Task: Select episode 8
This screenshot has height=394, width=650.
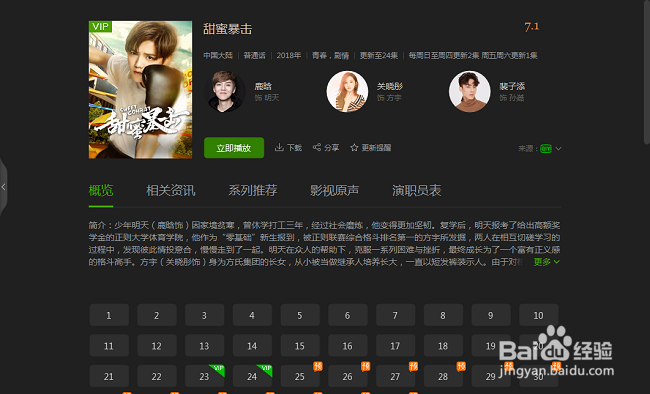Action: 443,315
